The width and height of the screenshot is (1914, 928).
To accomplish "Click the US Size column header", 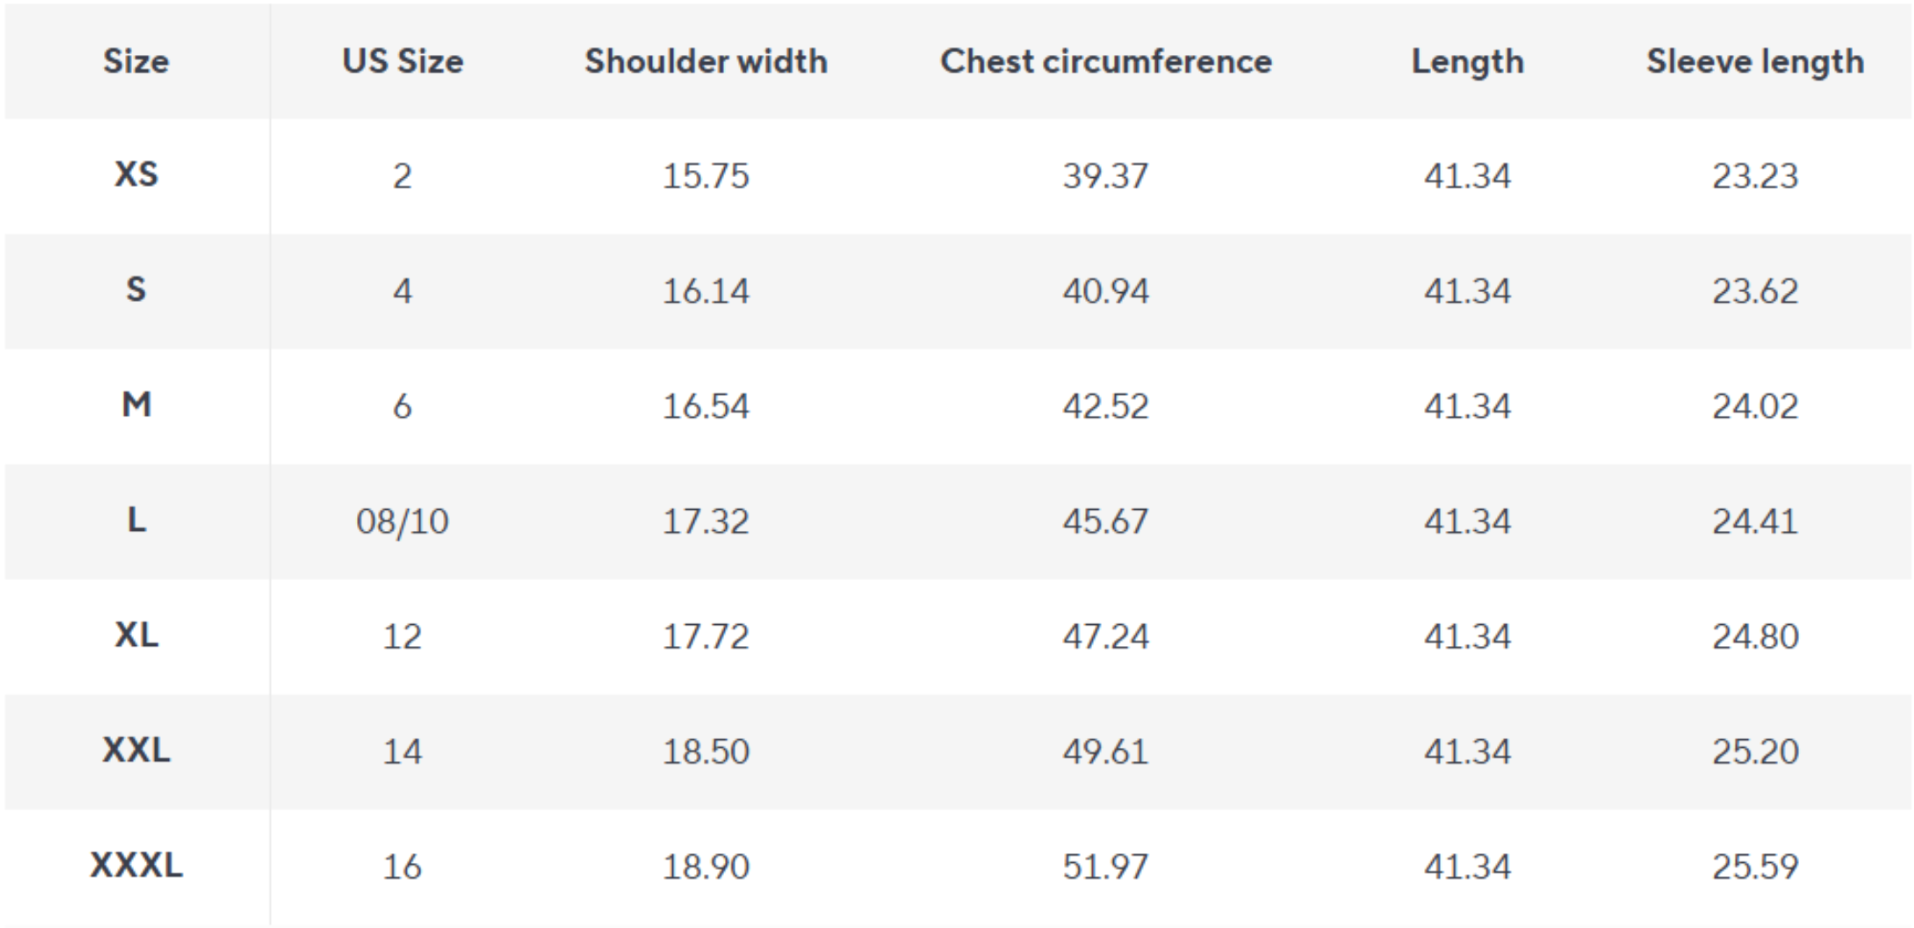I will click(x=402, y=61).
